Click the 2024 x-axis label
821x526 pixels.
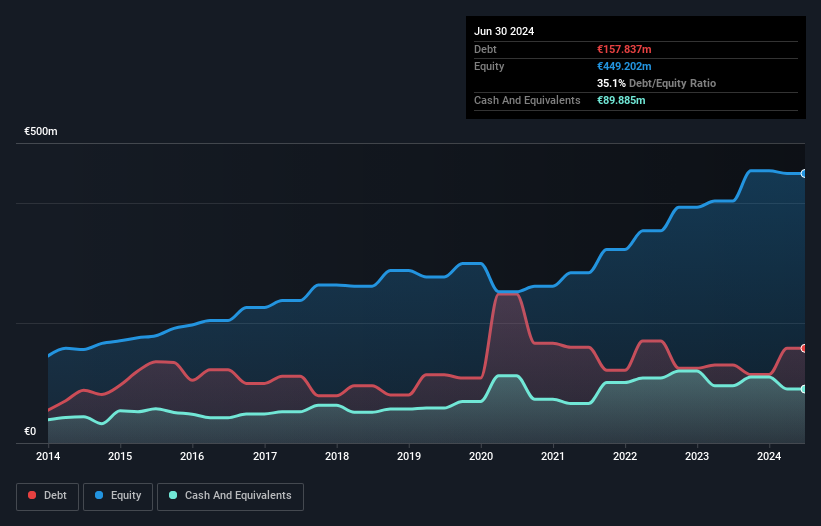click(x=769, y=456)
